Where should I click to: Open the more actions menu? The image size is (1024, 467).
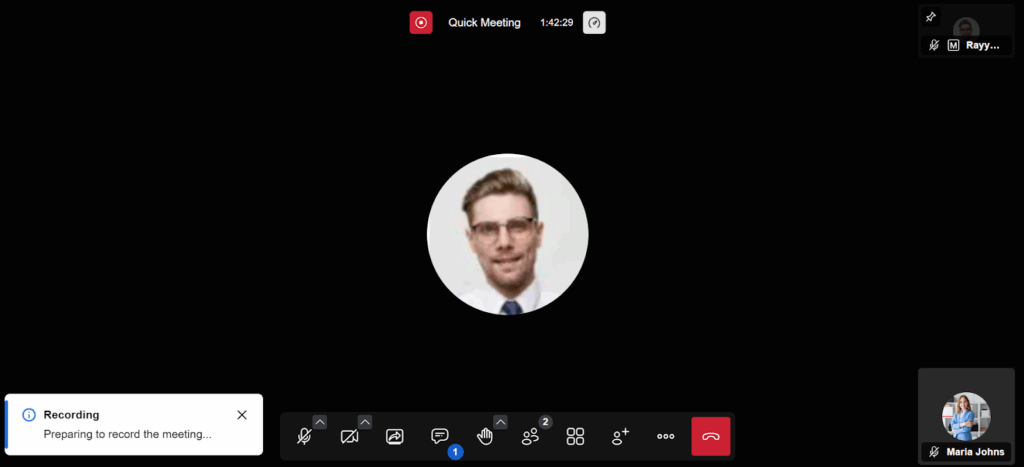(x=666, y=437)
